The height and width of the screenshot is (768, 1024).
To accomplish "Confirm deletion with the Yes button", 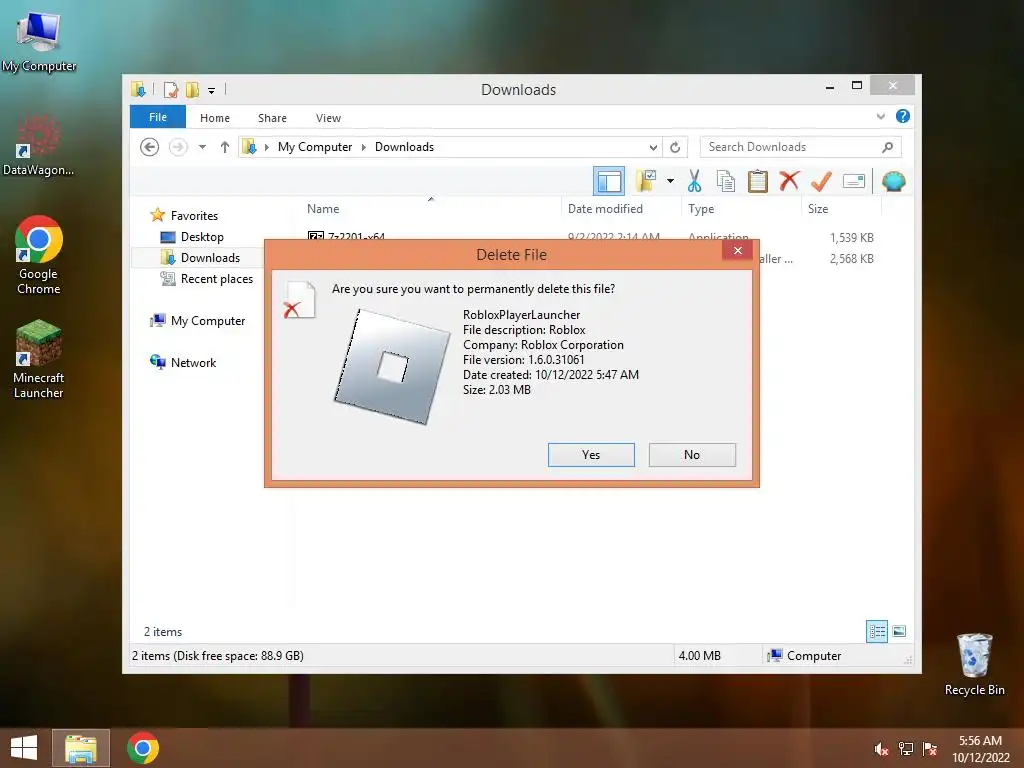I will [591, 455].
